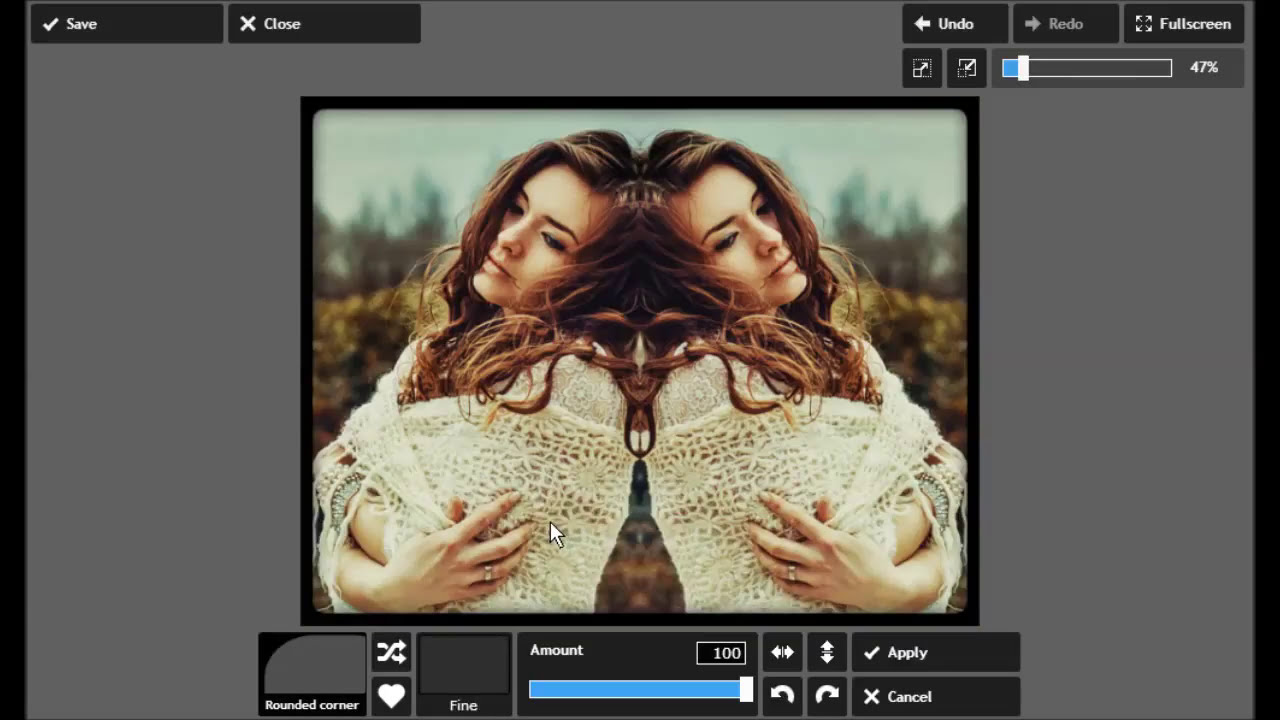Click the Redo button
1280x720 pixels.
(x=1065, y=24)
